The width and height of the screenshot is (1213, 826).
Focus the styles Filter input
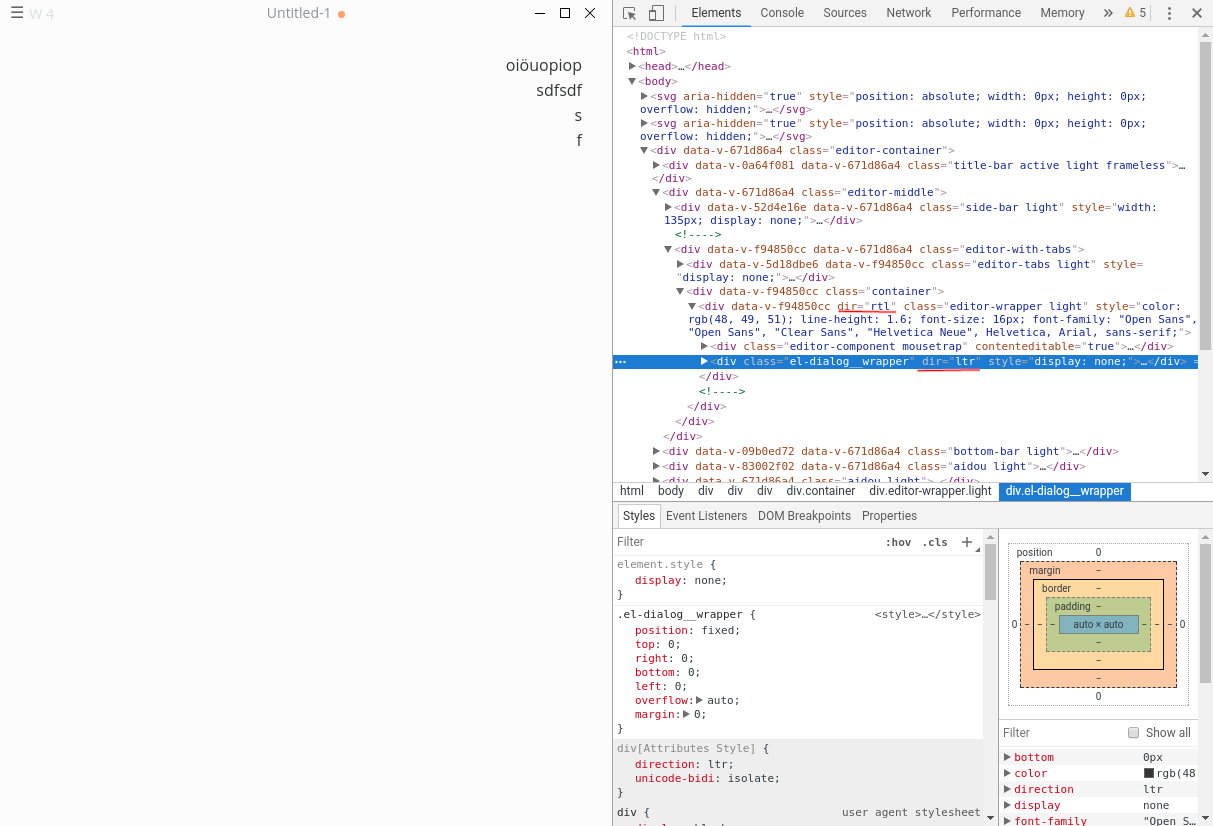745,542
